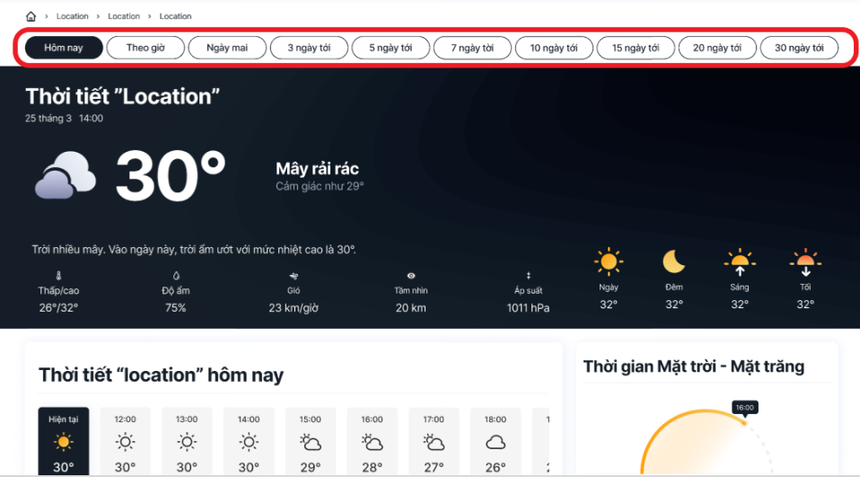The image size is (860, 477).
Task: Select the Hôm nay tab
Action: 64,48
